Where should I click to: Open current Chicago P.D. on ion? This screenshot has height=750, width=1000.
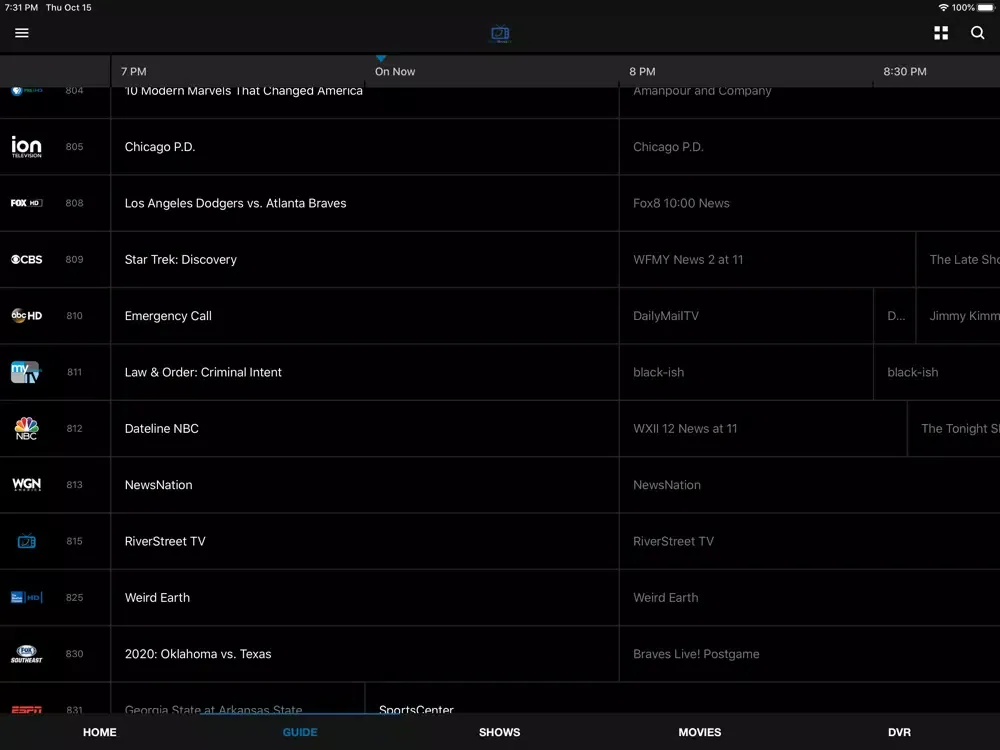[365, 147]
